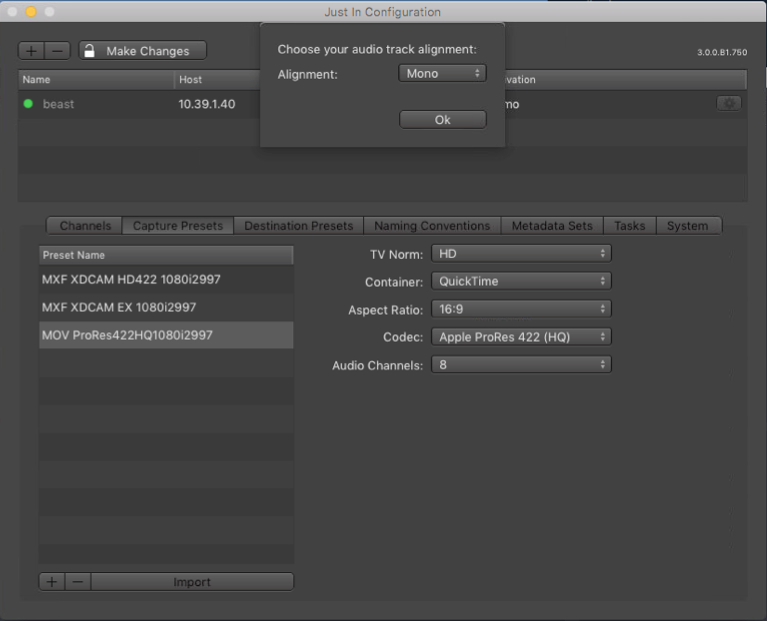Click the green status dot for beast

28,104
